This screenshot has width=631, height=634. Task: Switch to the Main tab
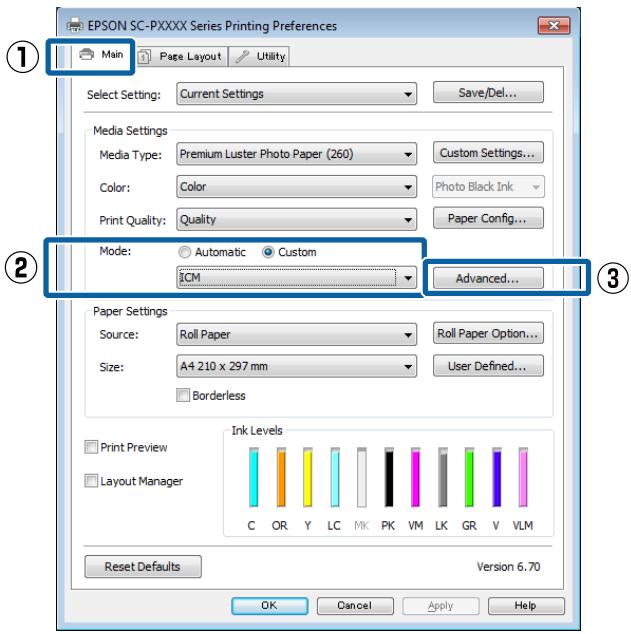[101, 55]
